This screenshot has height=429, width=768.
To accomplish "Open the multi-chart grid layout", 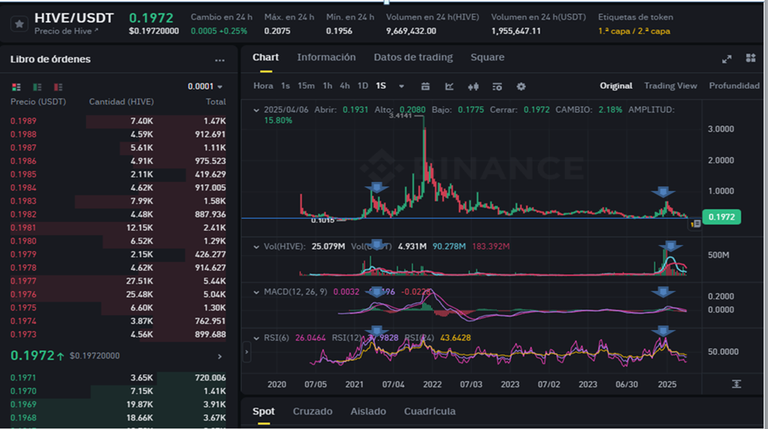I will coord(750,58).
